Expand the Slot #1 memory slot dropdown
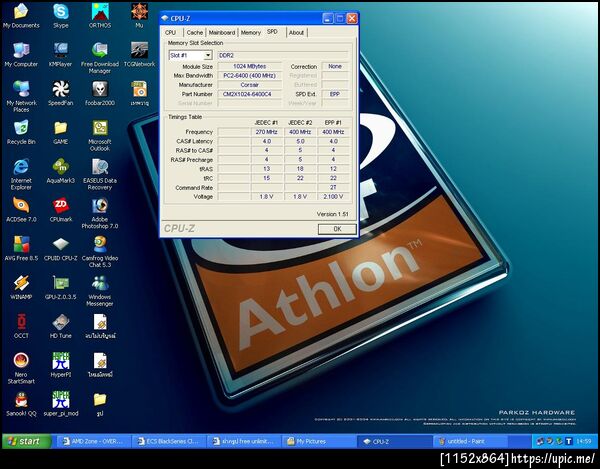 [x=208, y=55]
